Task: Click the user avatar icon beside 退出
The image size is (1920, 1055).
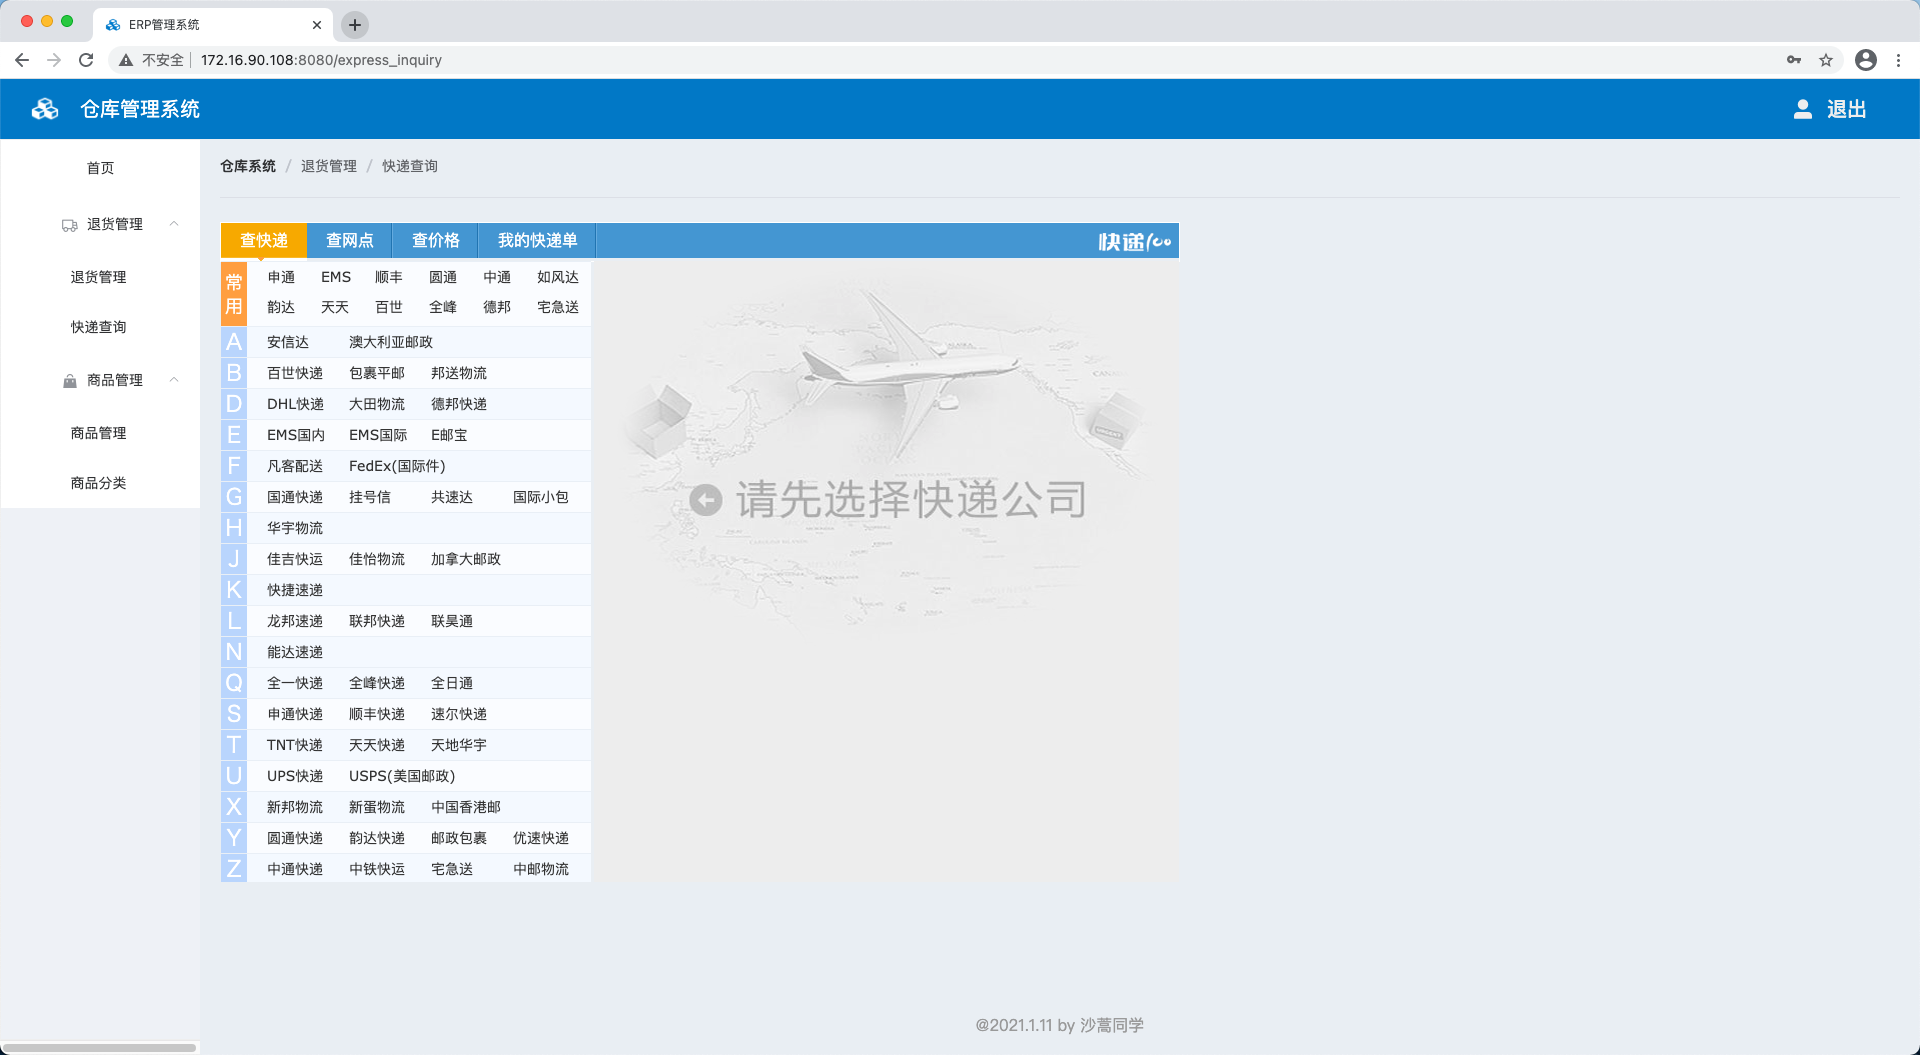Action: click(1802, 109)
